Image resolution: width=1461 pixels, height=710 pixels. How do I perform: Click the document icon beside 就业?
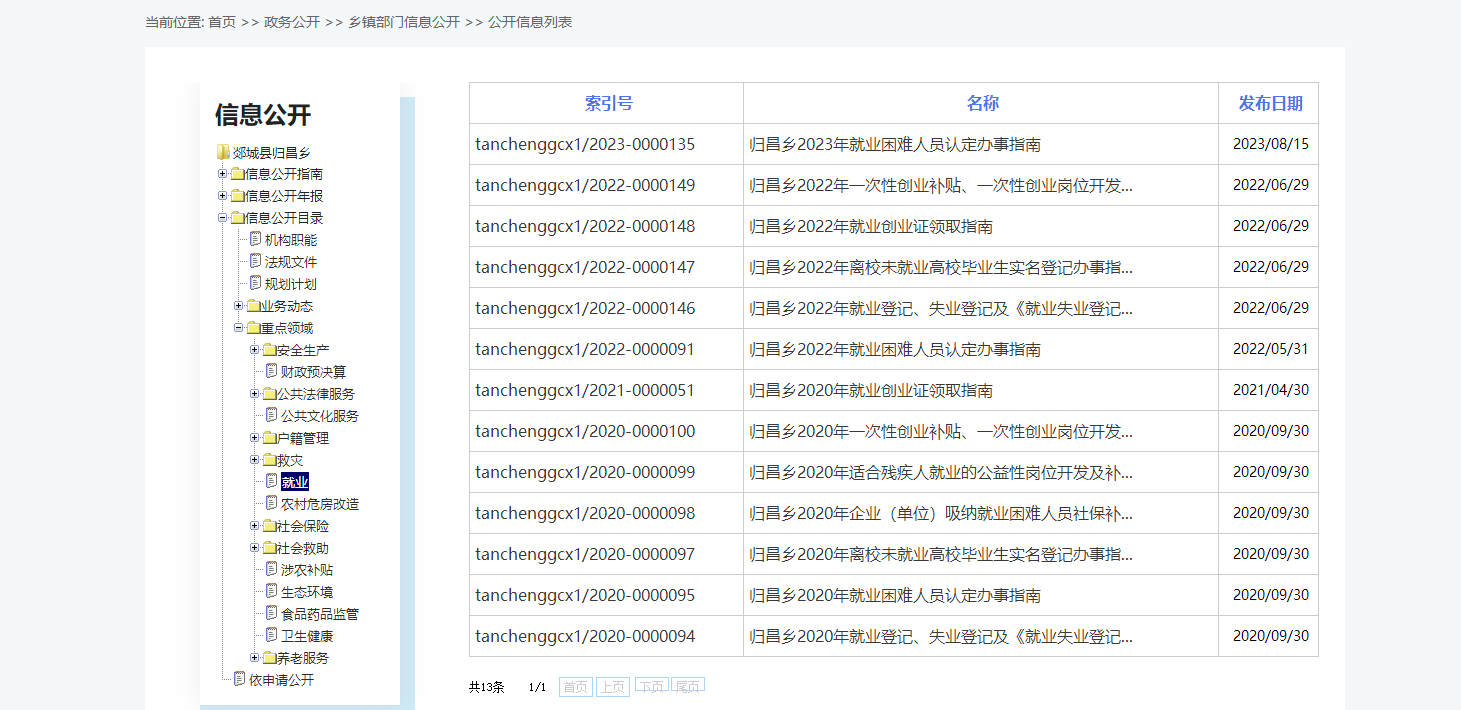pyautogui.click(x=271, y=481)
